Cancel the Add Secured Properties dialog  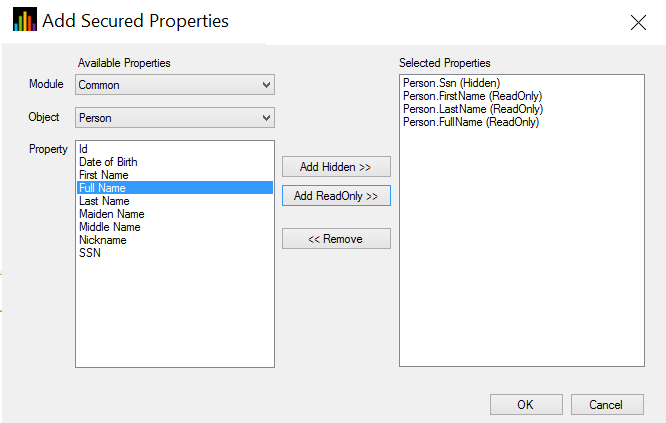(x=606, y=405)
